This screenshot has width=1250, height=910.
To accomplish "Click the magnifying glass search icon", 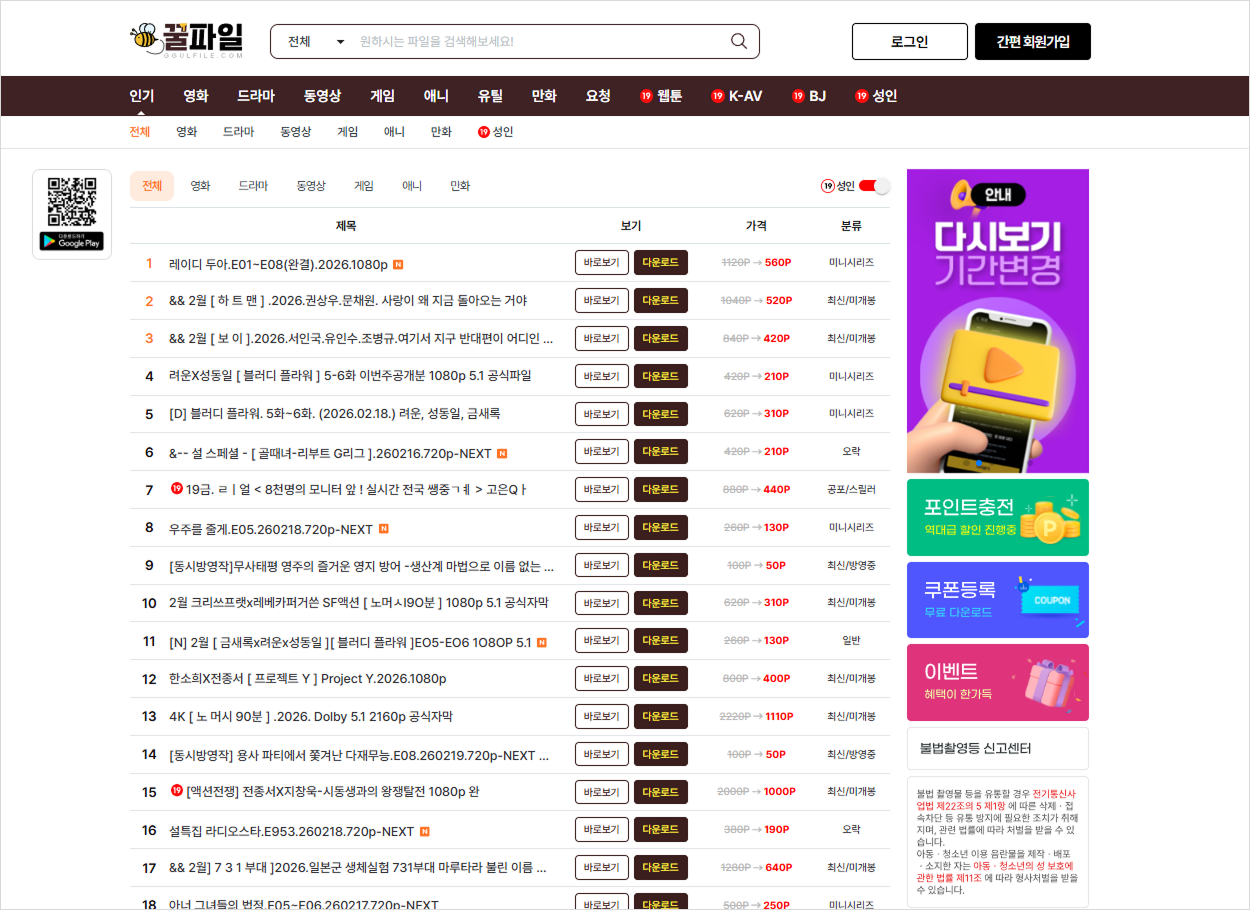I will pos(739,41).
